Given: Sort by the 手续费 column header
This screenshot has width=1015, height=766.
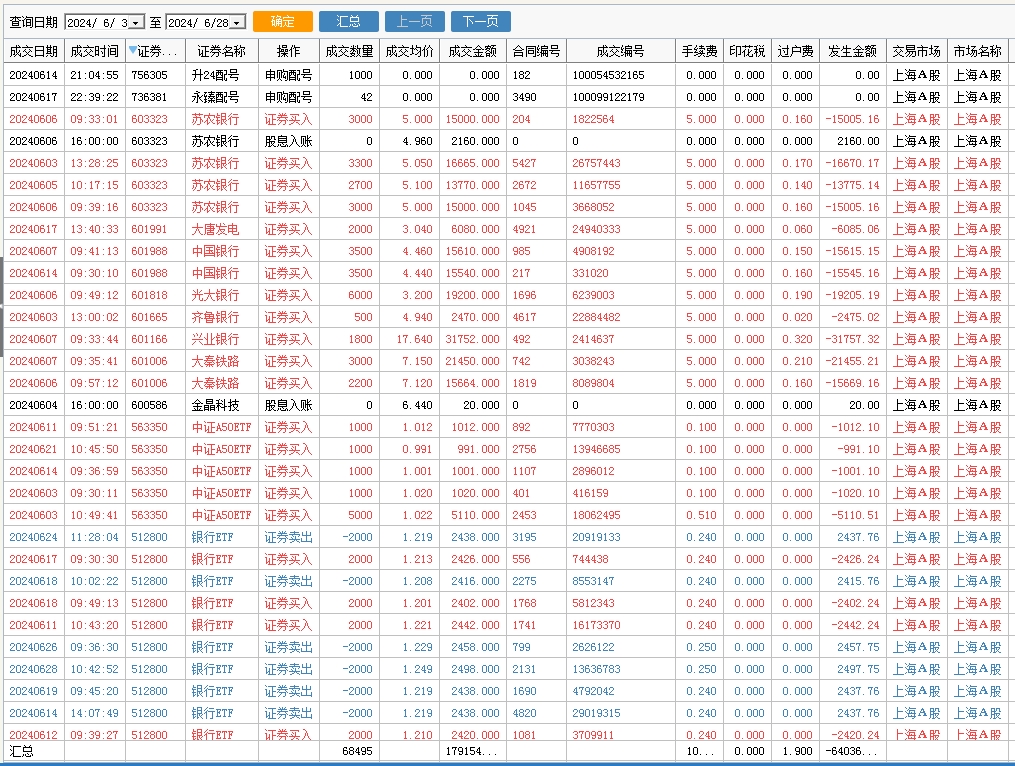Looking at the screenshot, I should pos(699,51).
